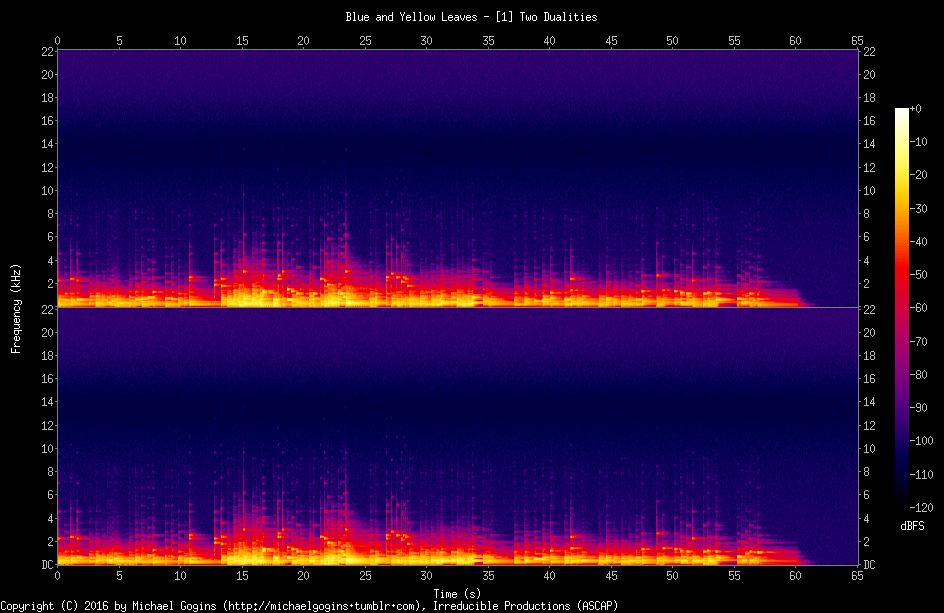The image size is (944, 613).
Task: Click the title "Blue and Yellow Leaves - [1] Two Dualities"
Action: 471,17
